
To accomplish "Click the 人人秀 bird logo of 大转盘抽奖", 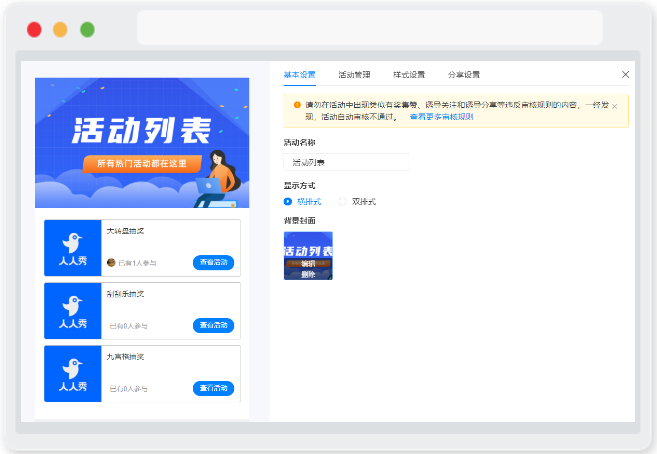I will click(x=72, y=248).
